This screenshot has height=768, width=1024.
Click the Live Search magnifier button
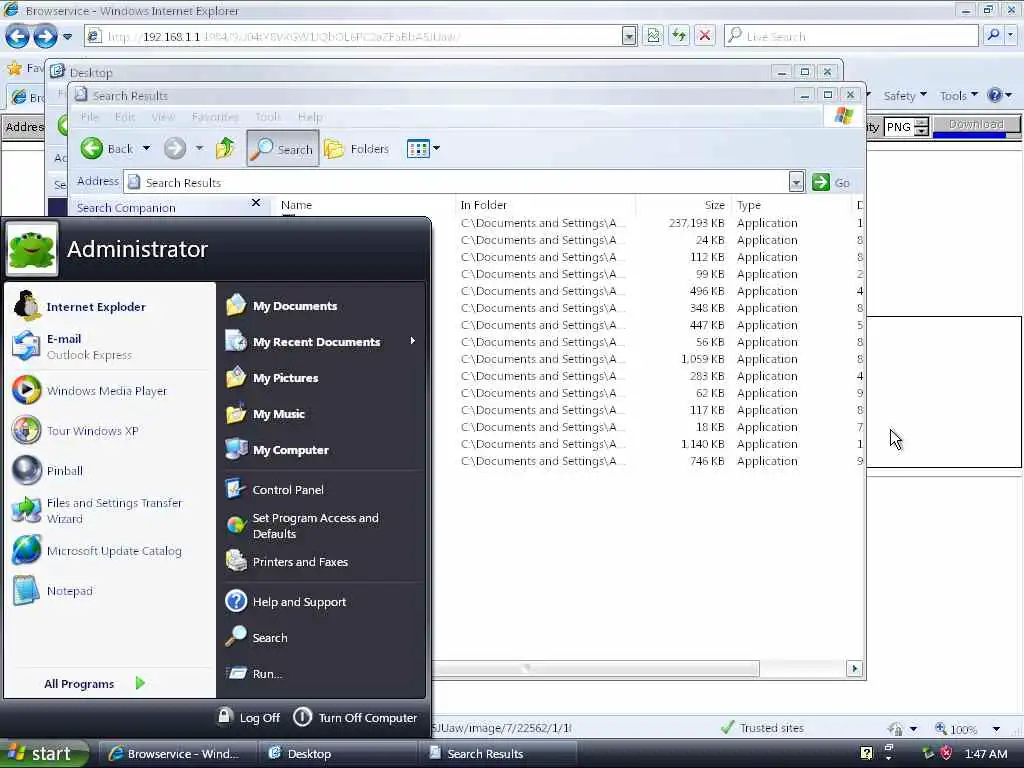coord(993,35)
